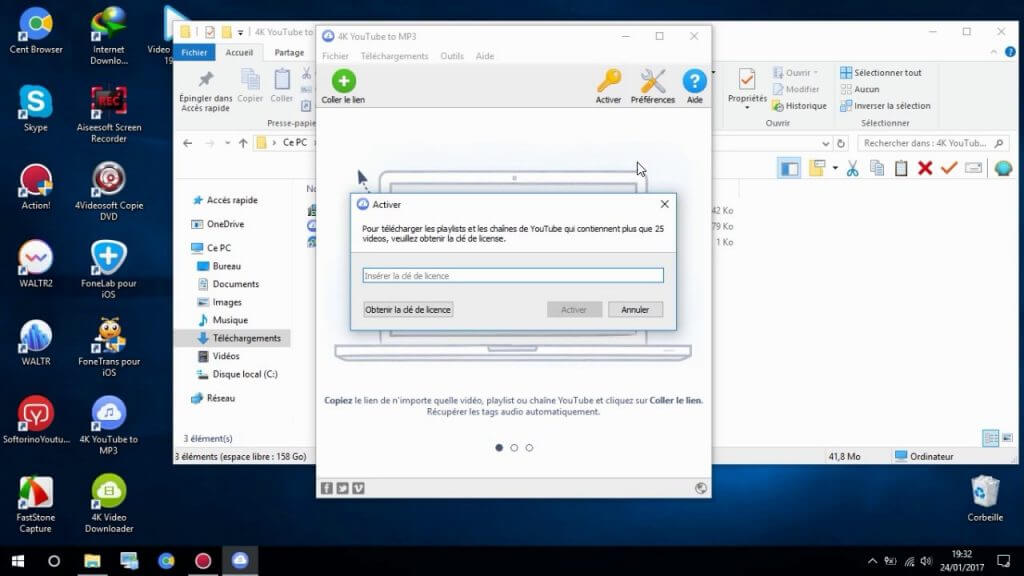Focus the license key input field
This screenshot has height=576, width=1024.
coord(513,276)
